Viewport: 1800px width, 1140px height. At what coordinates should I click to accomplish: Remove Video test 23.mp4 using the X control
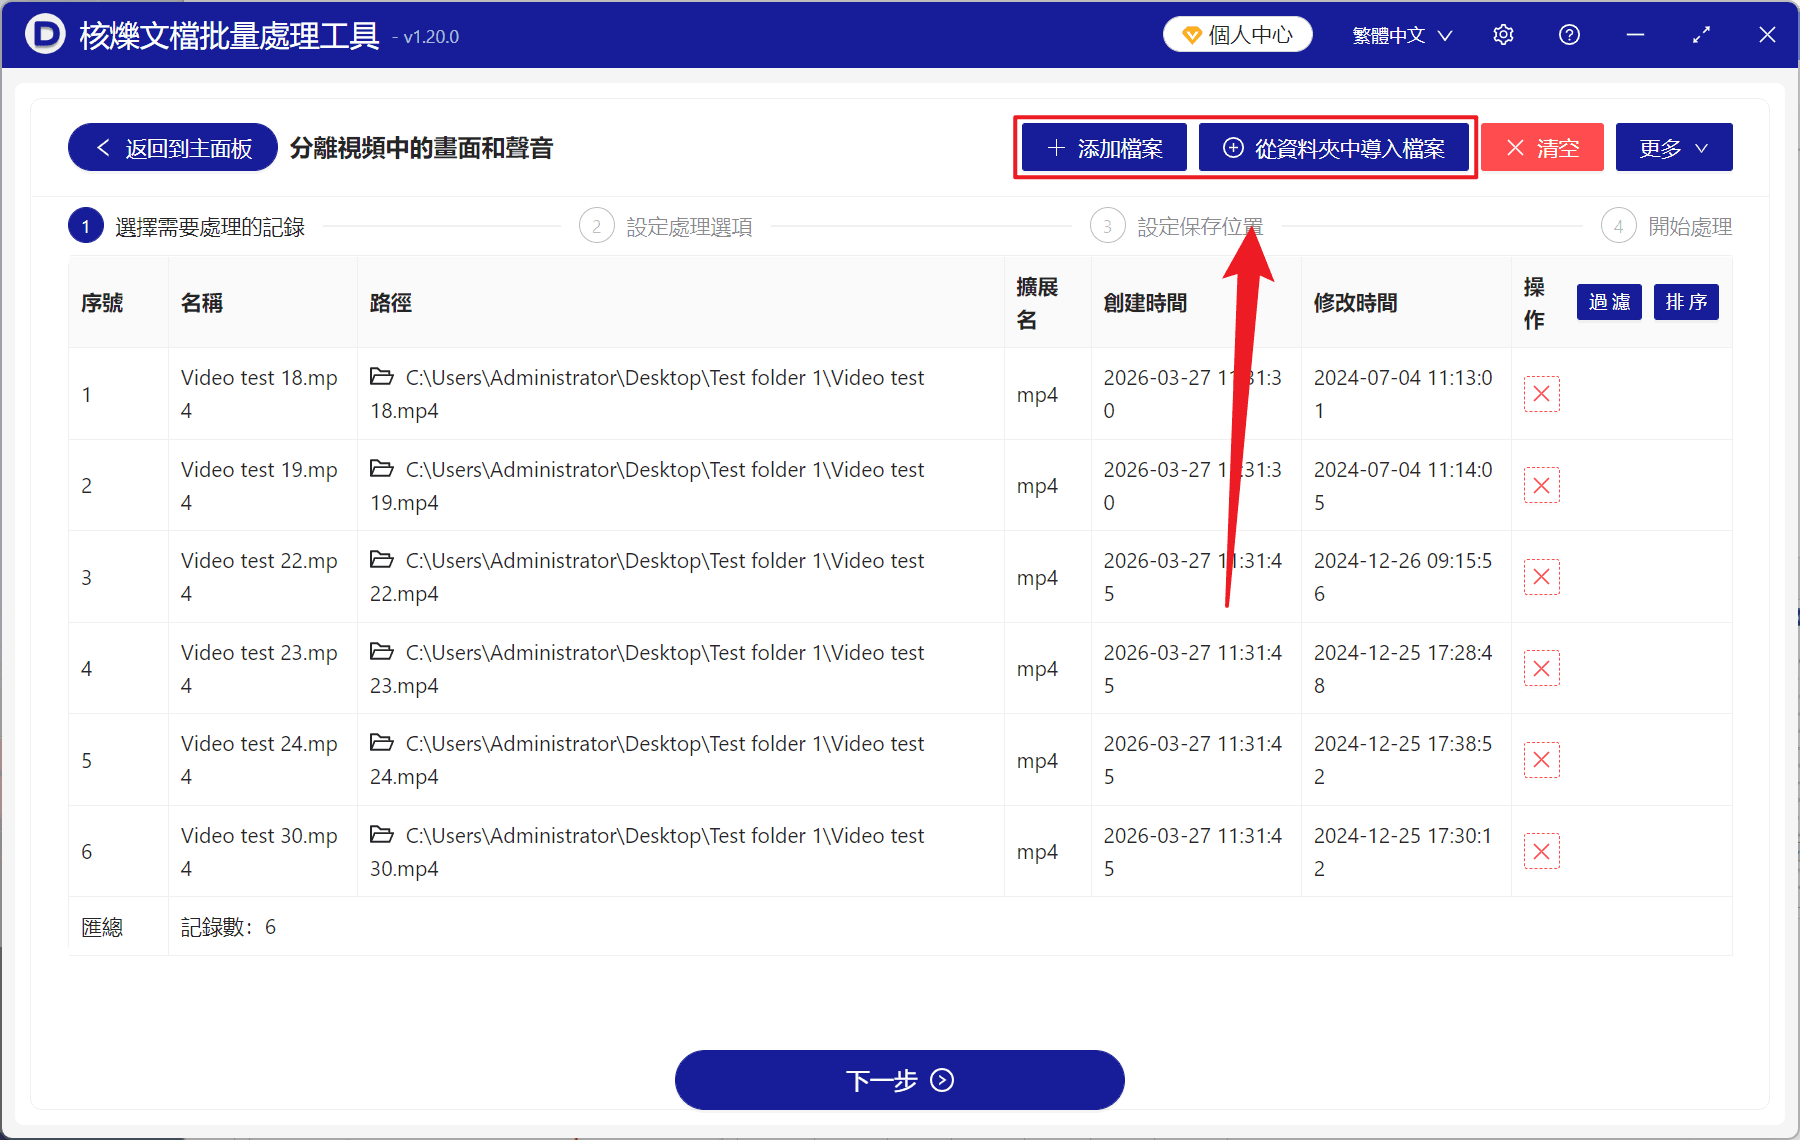click(1541, 668)
